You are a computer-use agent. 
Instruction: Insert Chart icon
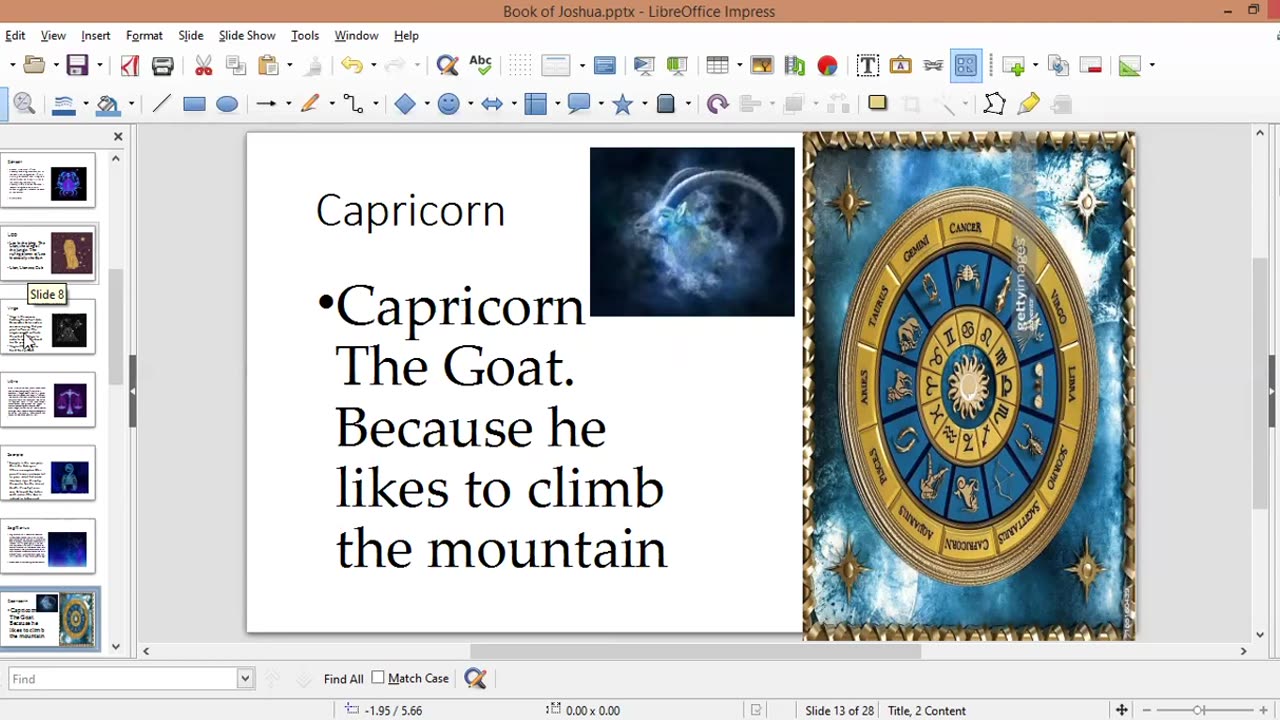[x=827, y=65]
